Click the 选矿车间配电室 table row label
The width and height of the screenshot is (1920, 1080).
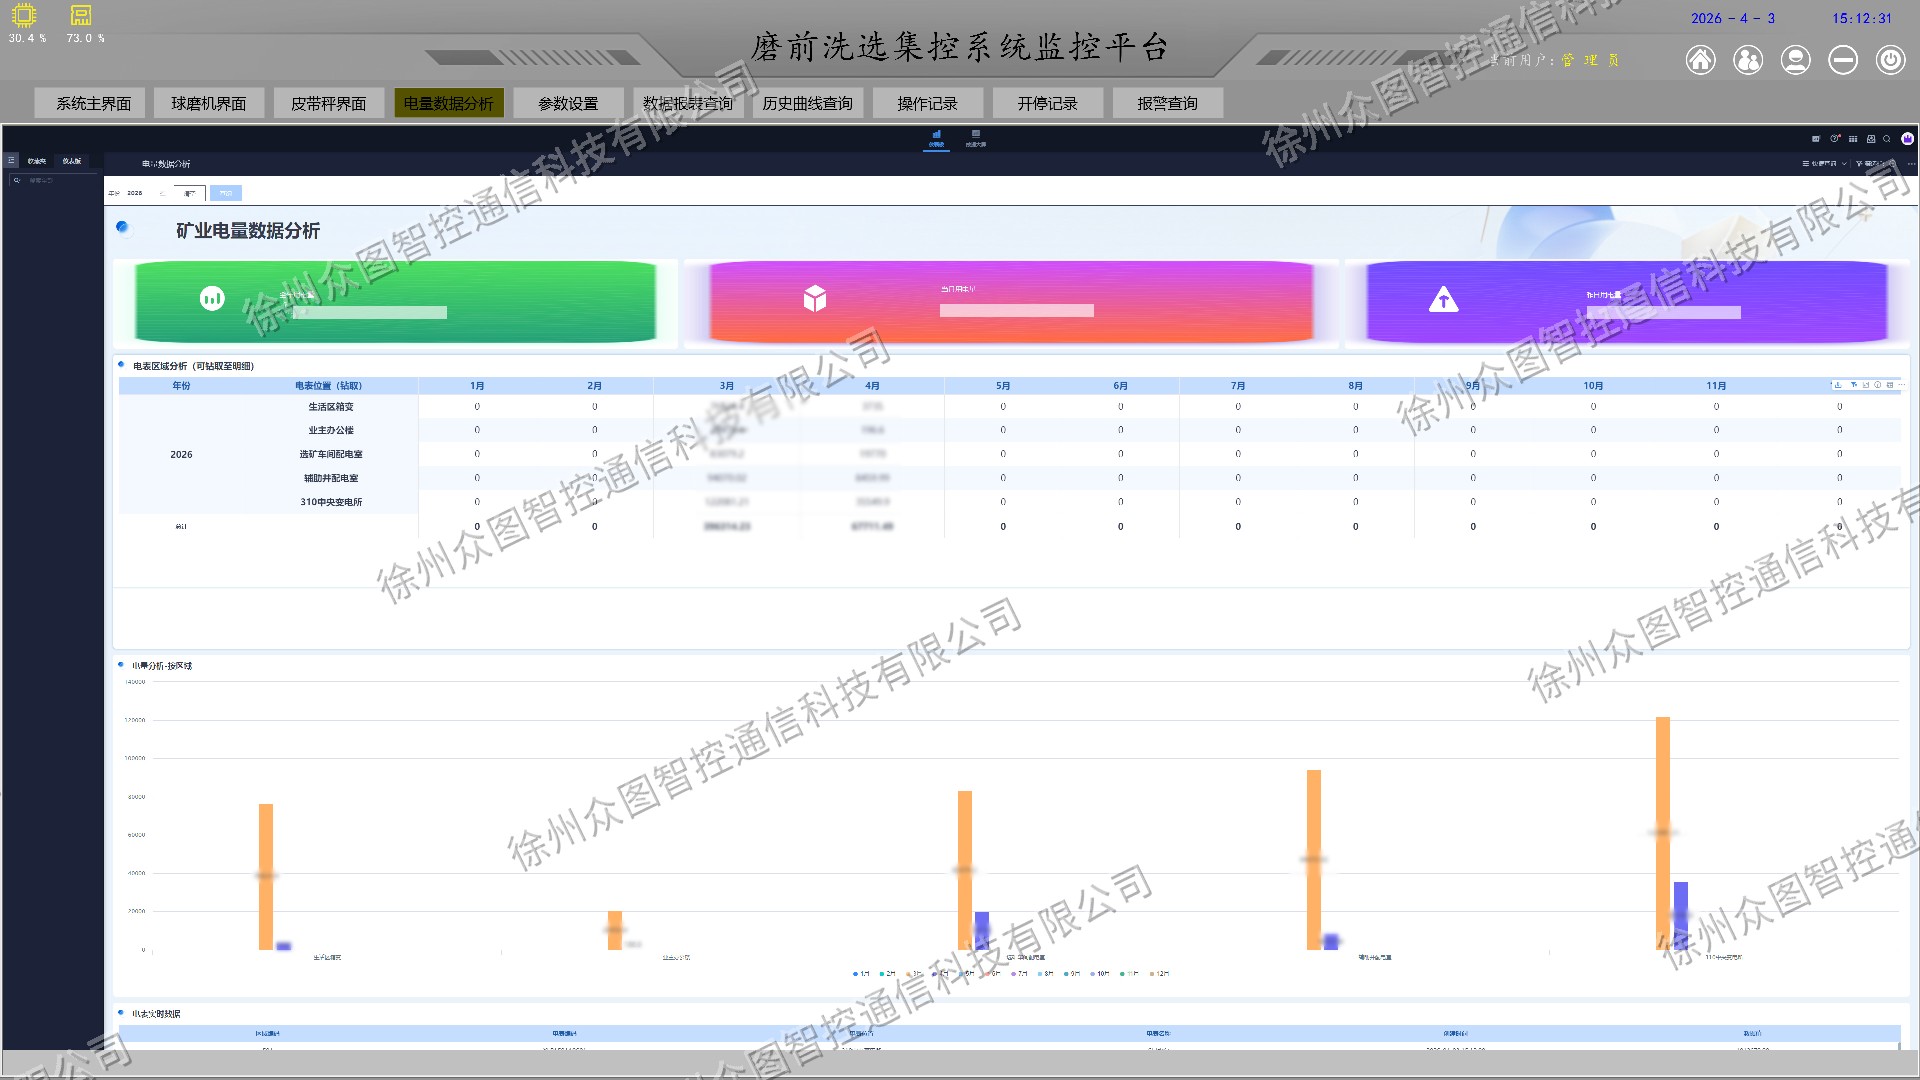(x=331, y=454)
